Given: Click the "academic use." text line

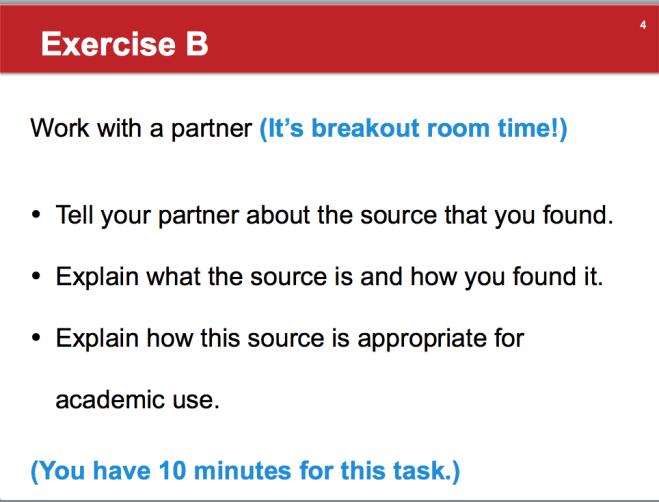Looking at the screenshot, I should 136,400.
